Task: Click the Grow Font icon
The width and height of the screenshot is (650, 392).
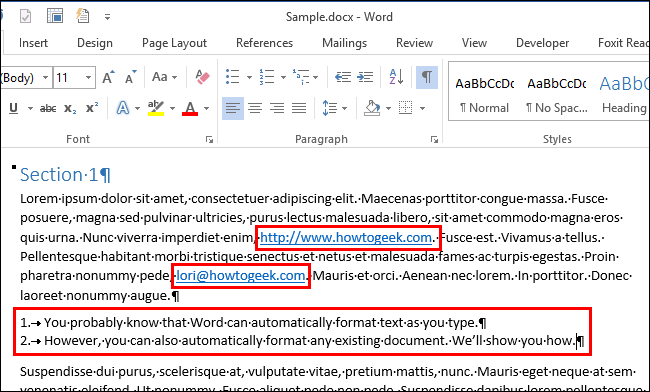Action: [x=109, y=77]
